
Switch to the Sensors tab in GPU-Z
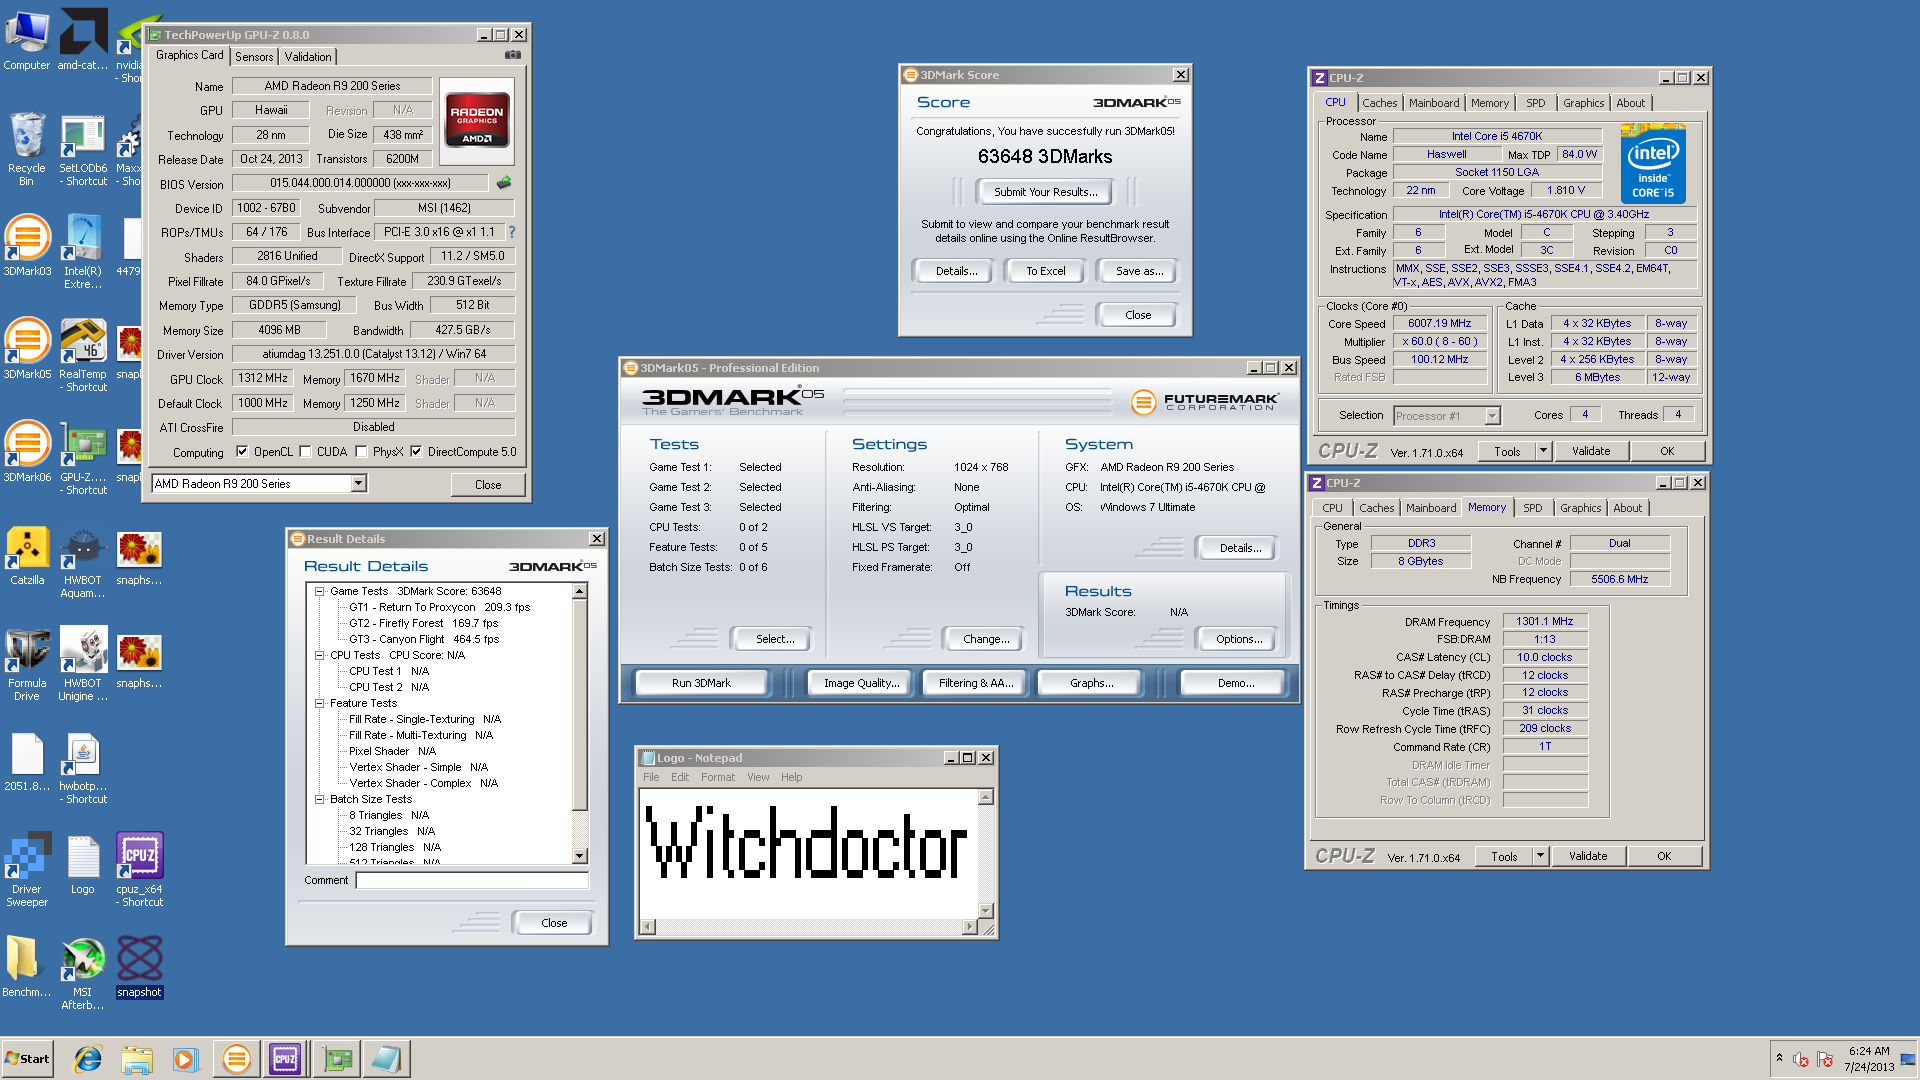(x=254, y=57)
